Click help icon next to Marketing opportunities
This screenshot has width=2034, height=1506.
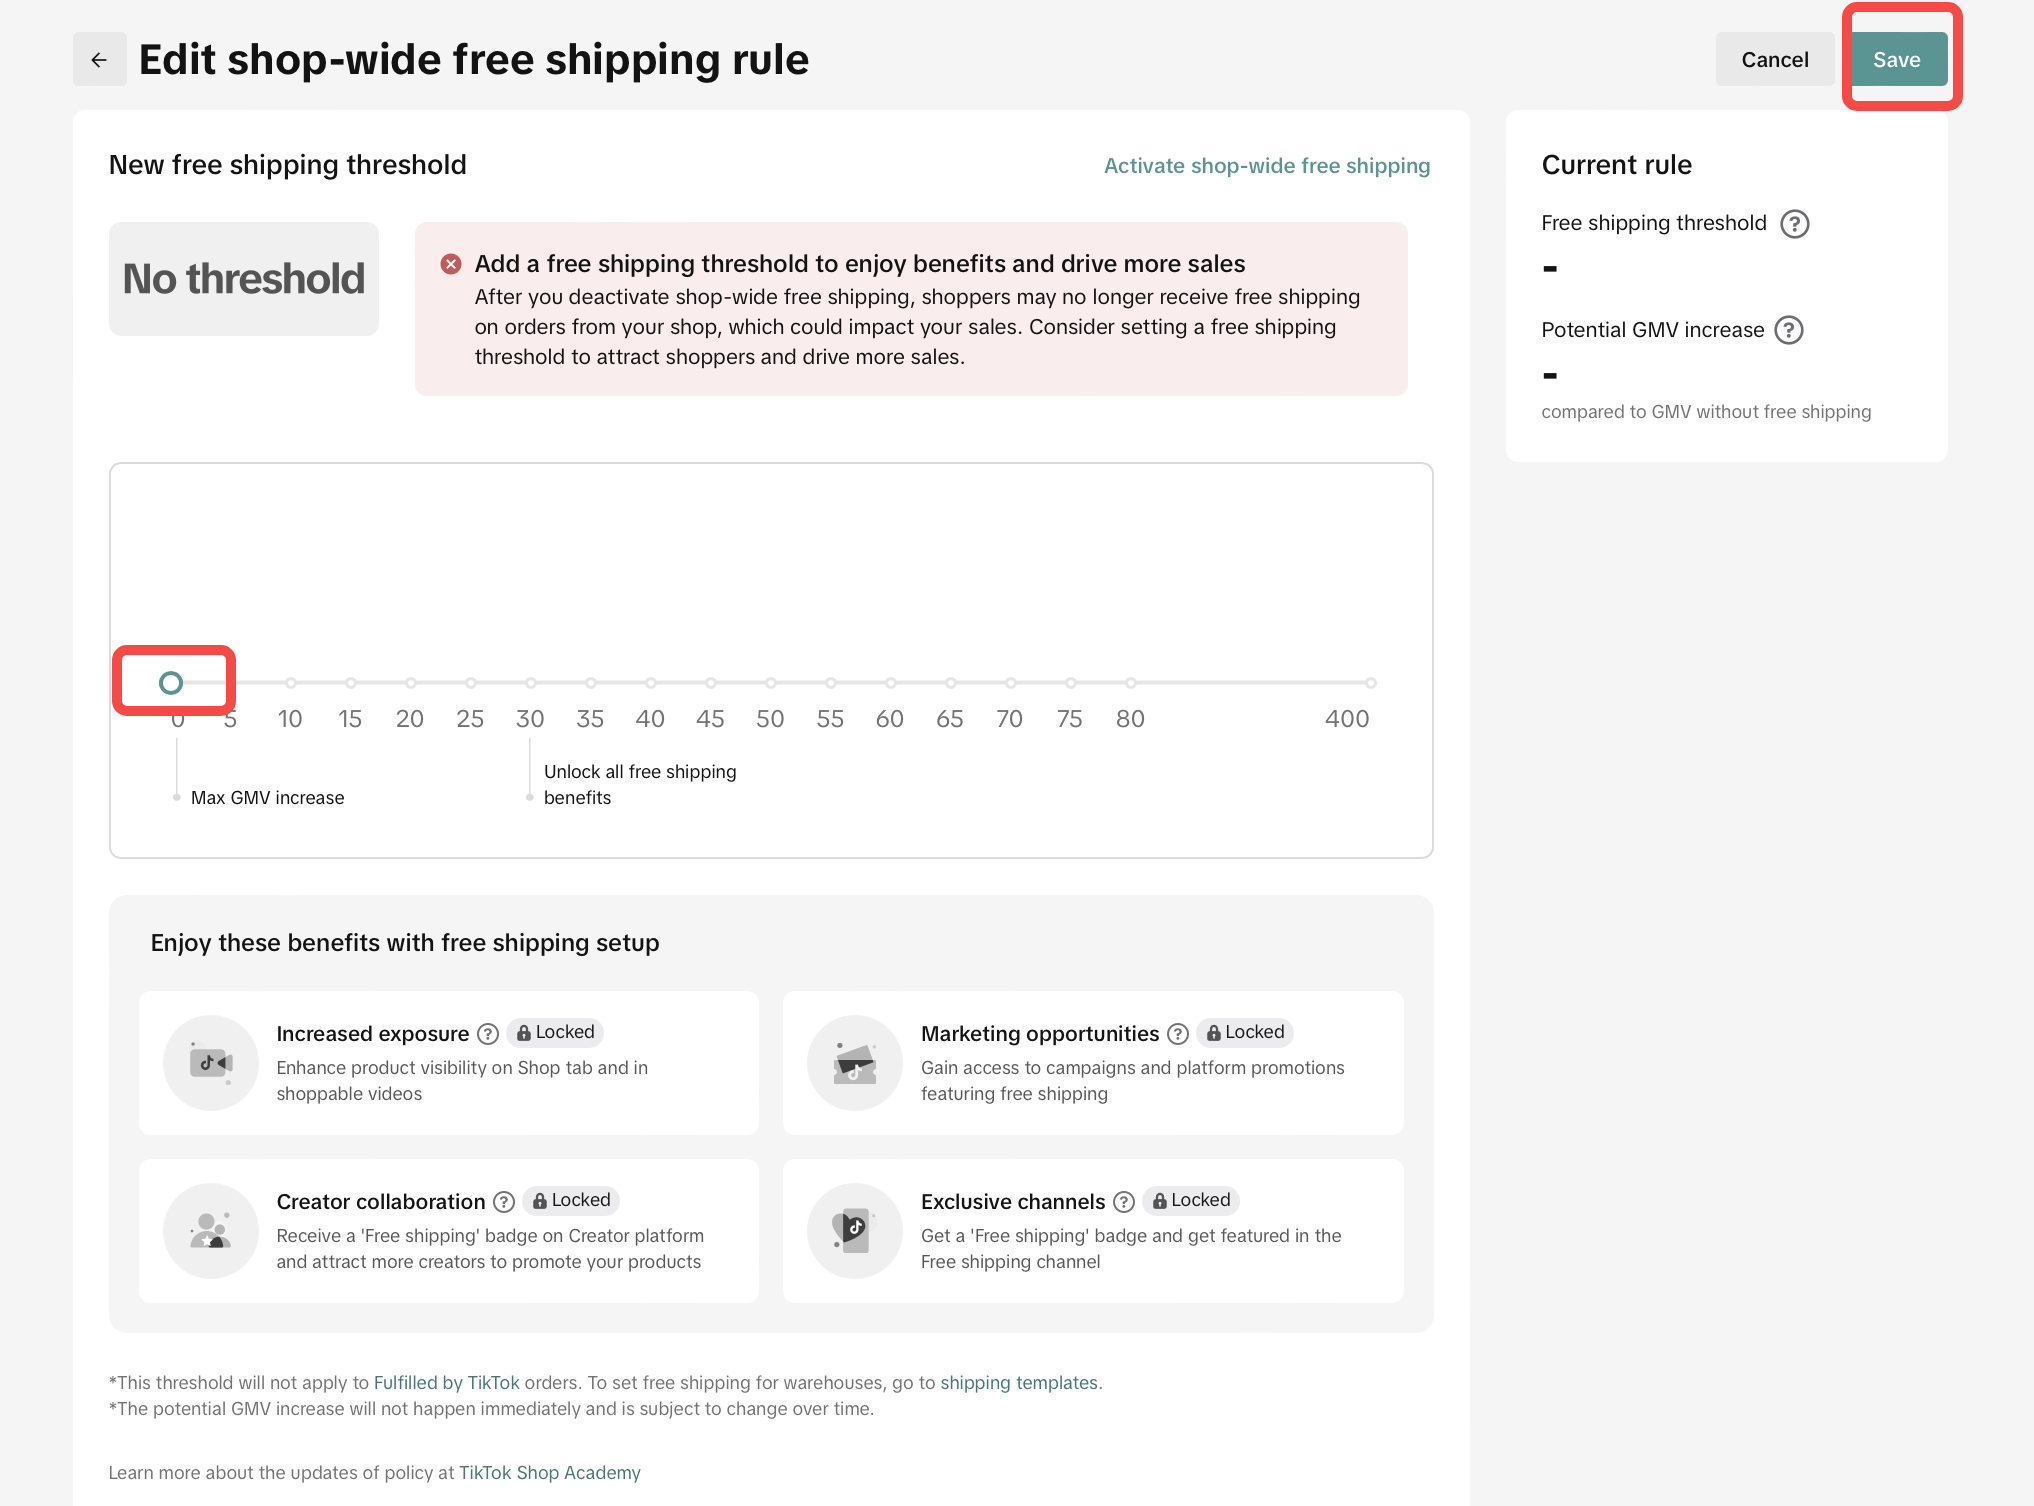1178,1034
